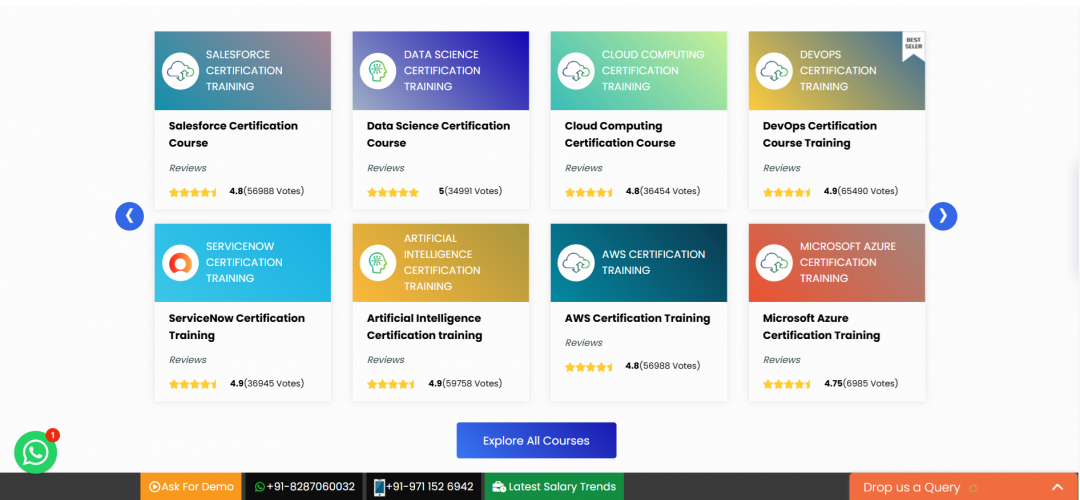Click Reviews label under Artificial Intelligence course
Image resolution: width=1080 pixels, height=500 pixels.
(x=386, y=360)
